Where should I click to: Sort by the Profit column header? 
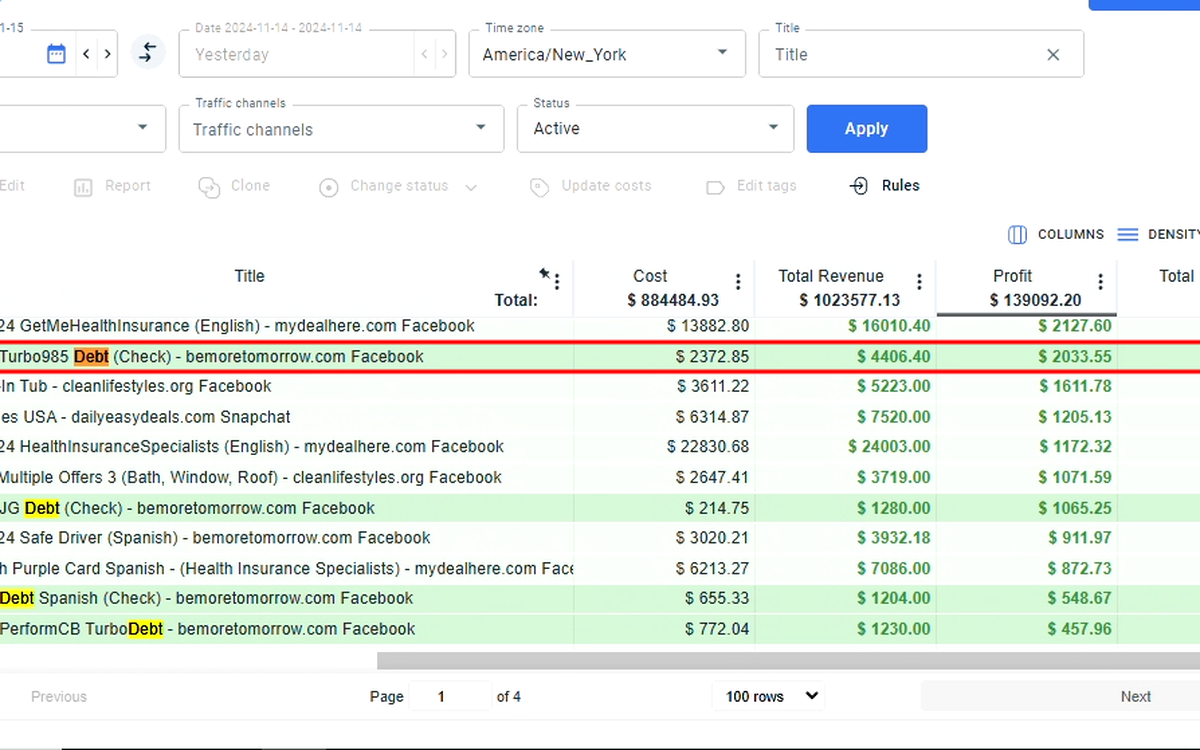point(1012,276)
